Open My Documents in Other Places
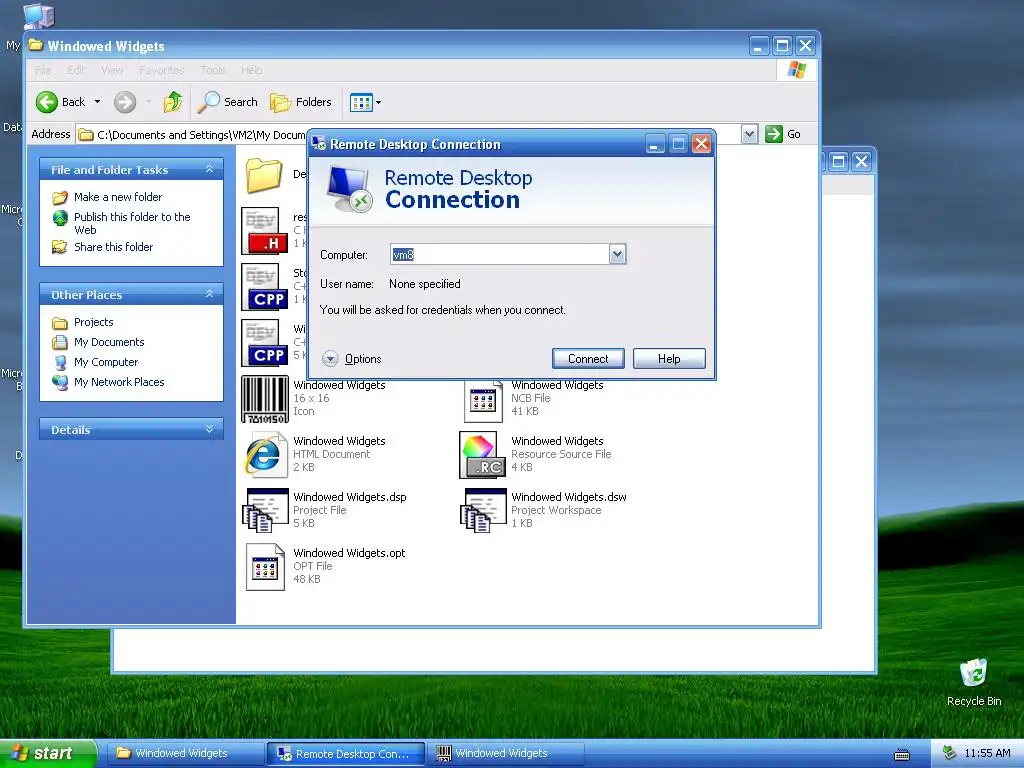 [x=109, y=342]
